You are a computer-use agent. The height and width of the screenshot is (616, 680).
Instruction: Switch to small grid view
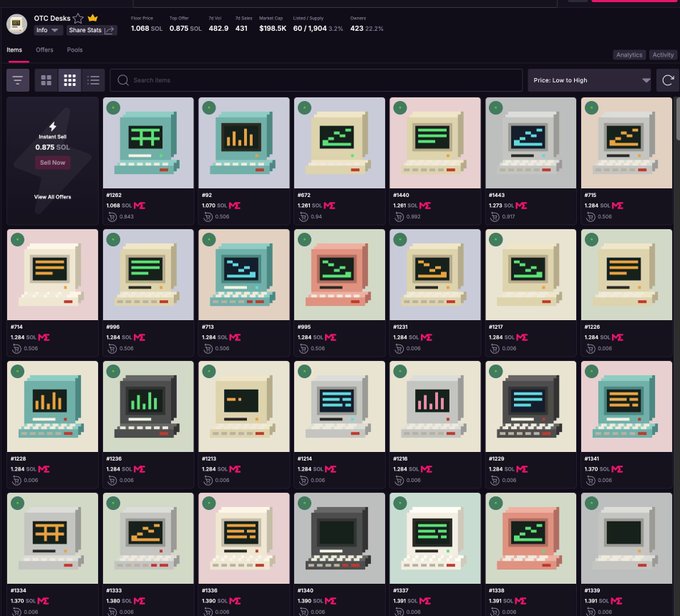tap(70, 80)
